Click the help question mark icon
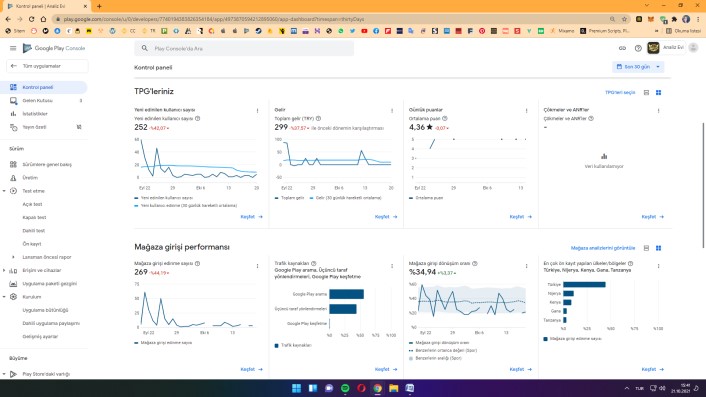Viewport: 706px width, 397px height. (x=638, y=48)
